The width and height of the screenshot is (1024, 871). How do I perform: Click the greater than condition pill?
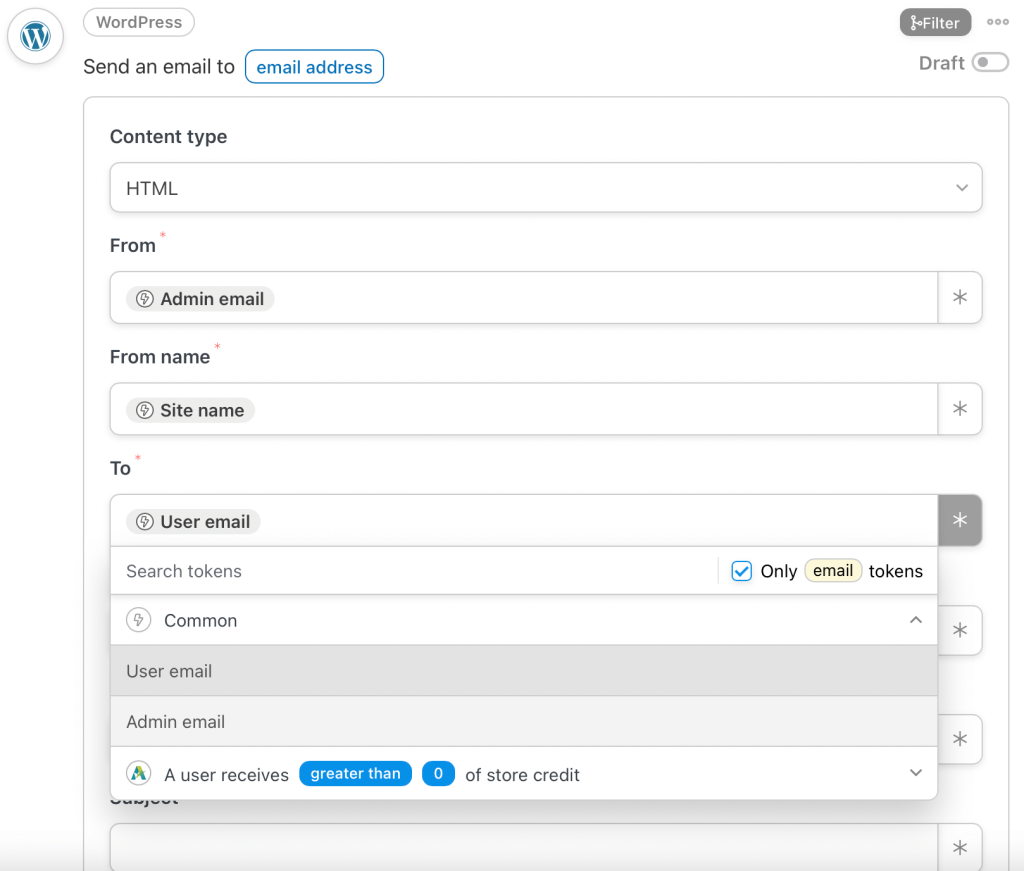click(x=355, y=774)
